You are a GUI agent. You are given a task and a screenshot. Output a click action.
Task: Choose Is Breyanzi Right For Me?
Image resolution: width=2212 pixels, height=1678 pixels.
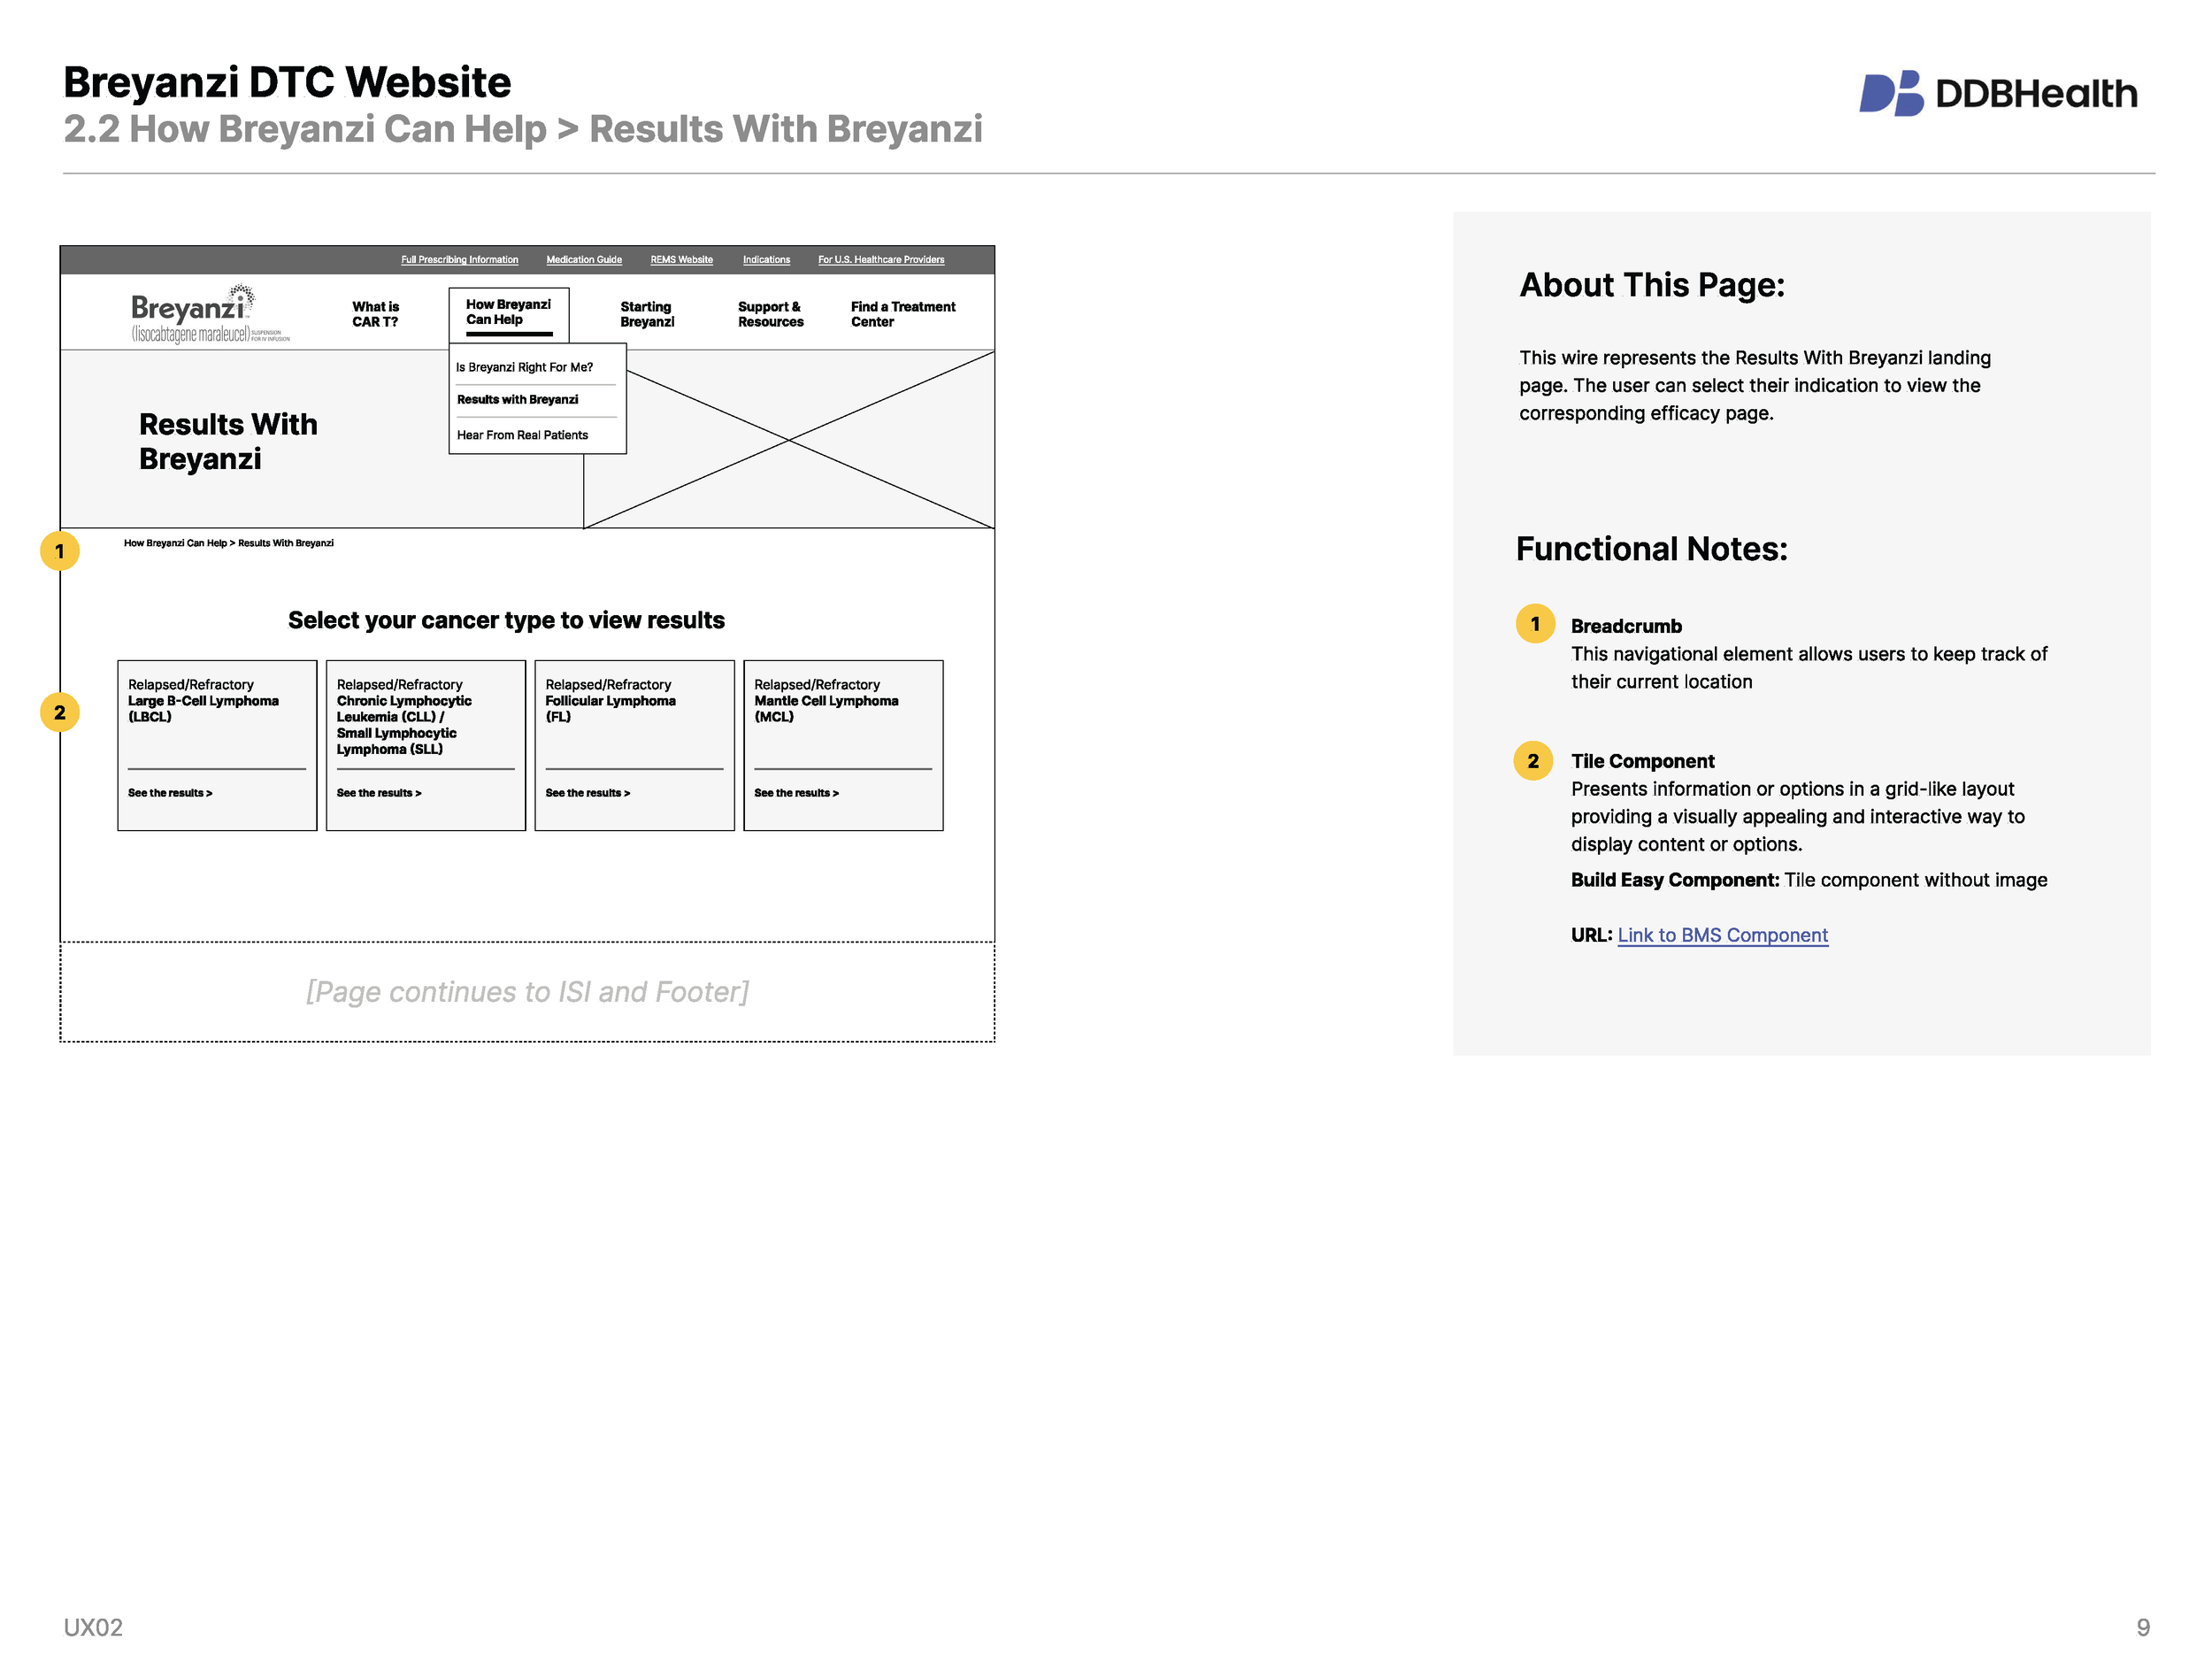524,367
